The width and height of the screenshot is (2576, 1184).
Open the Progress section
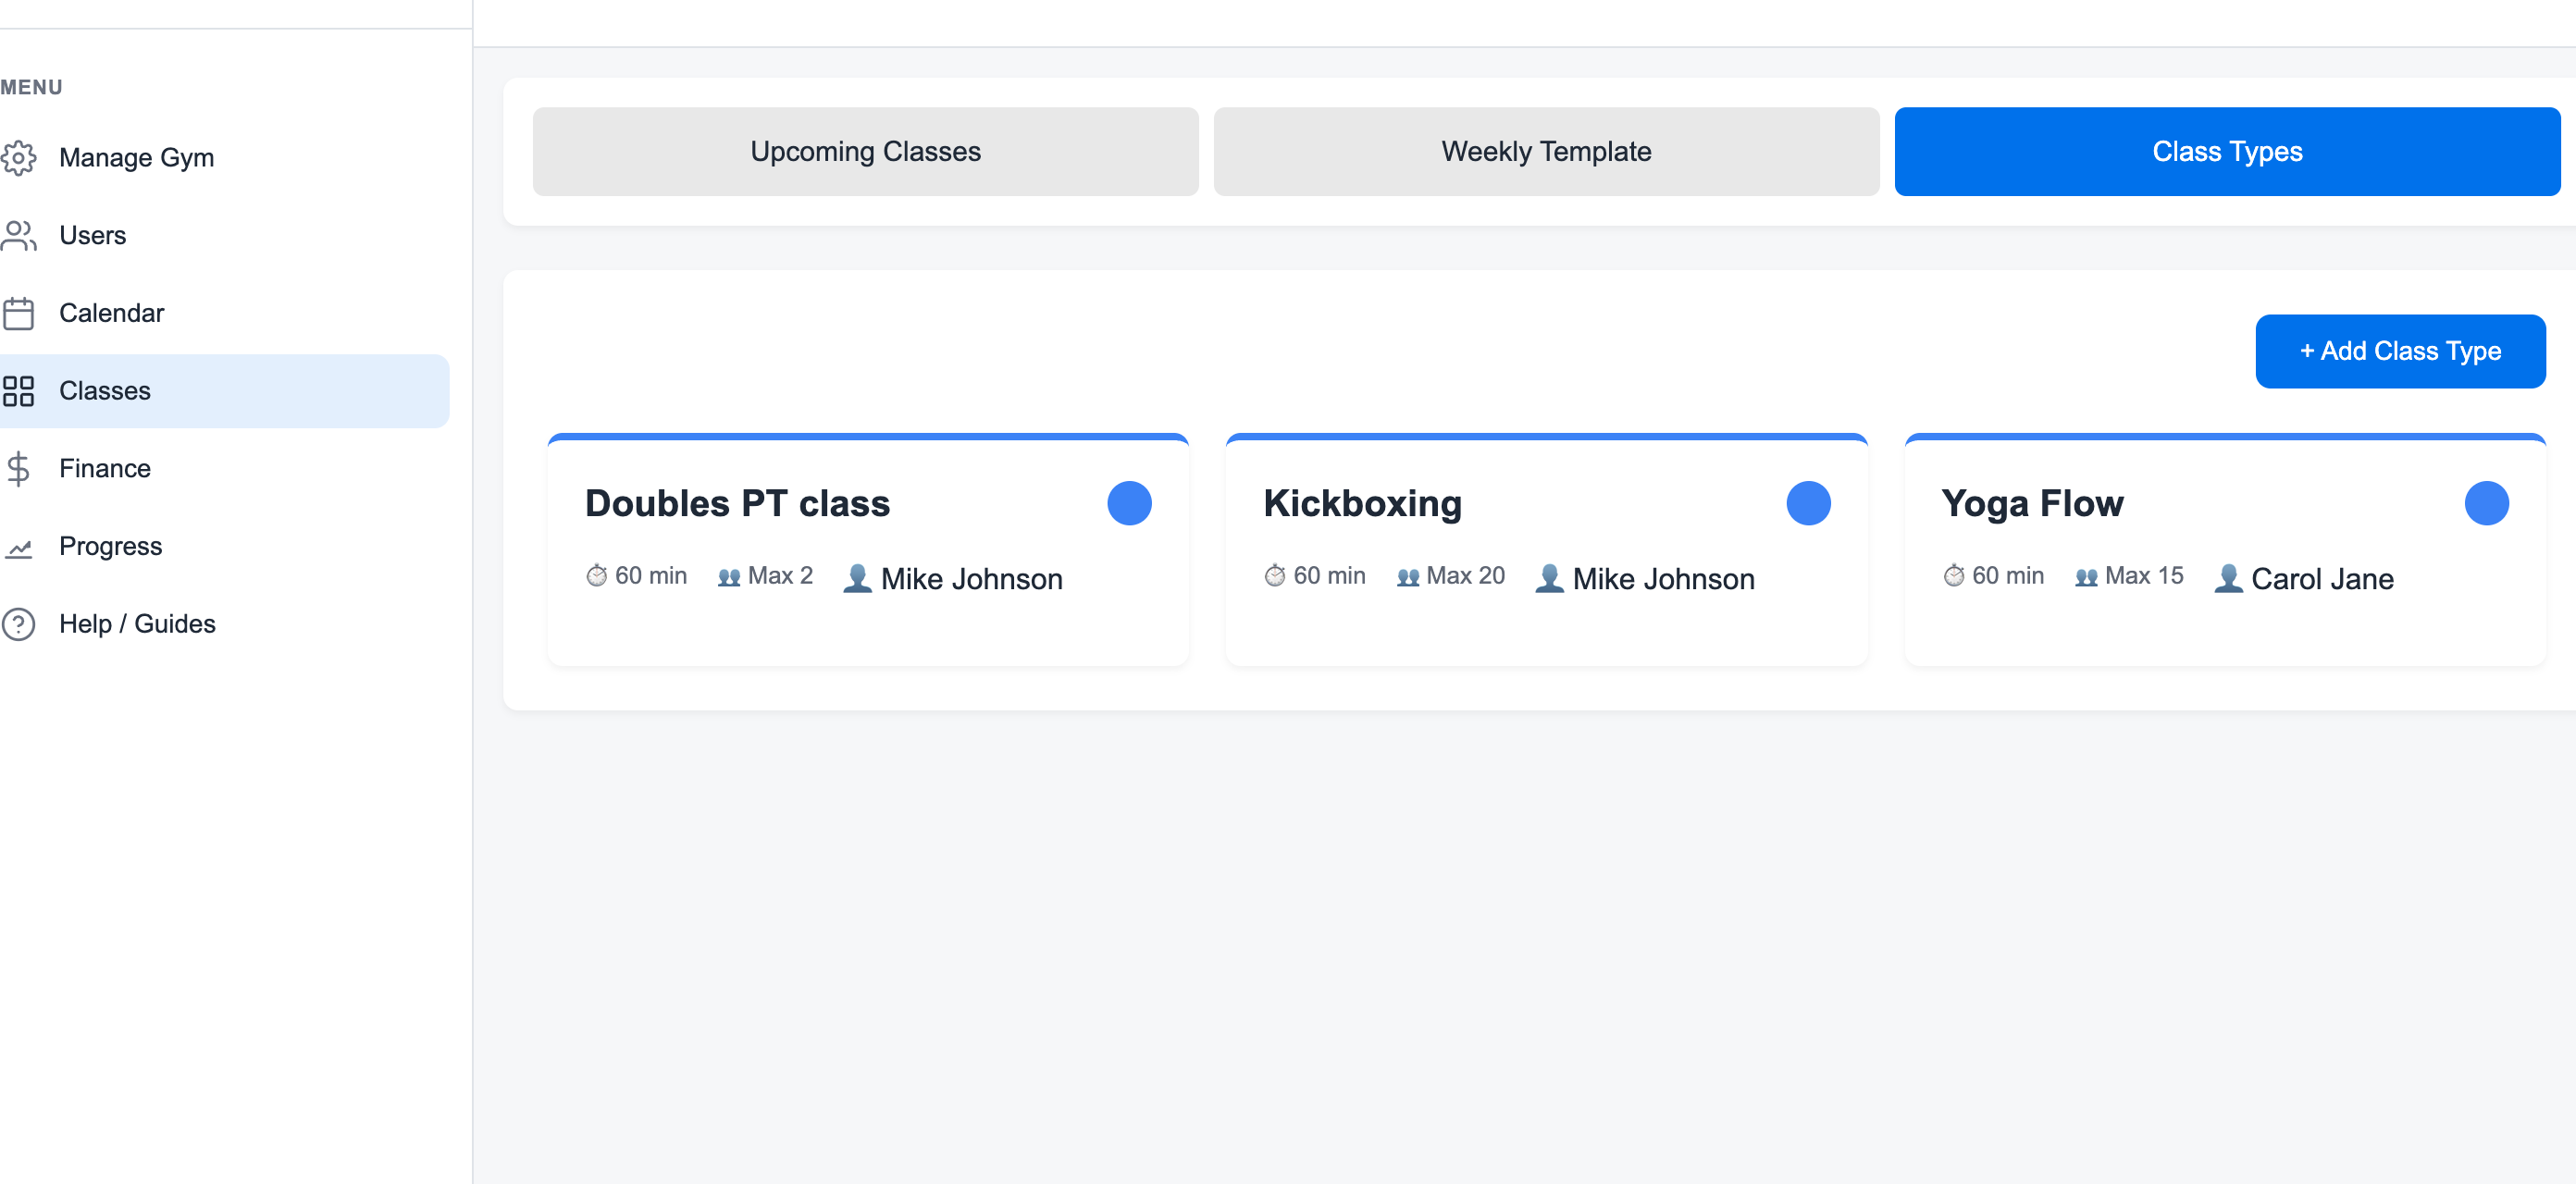[224, 546]
